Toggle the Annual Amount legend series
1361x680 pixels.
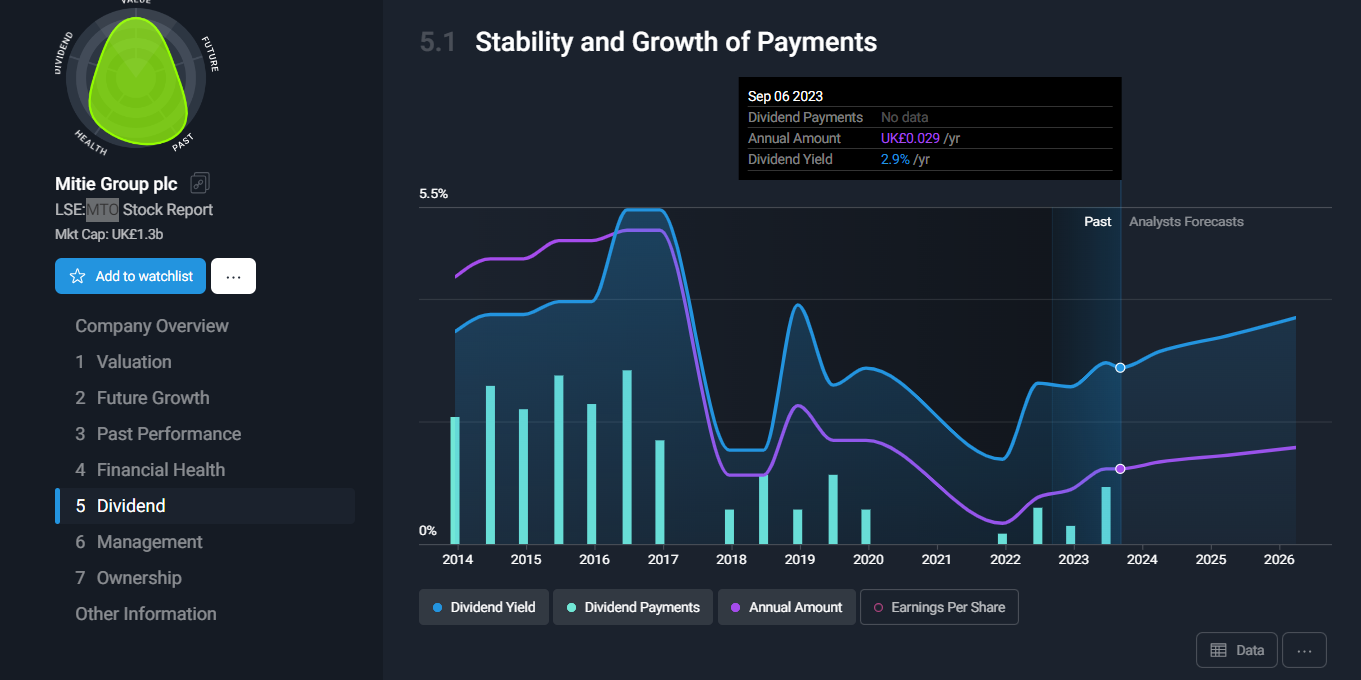point(787,607)
